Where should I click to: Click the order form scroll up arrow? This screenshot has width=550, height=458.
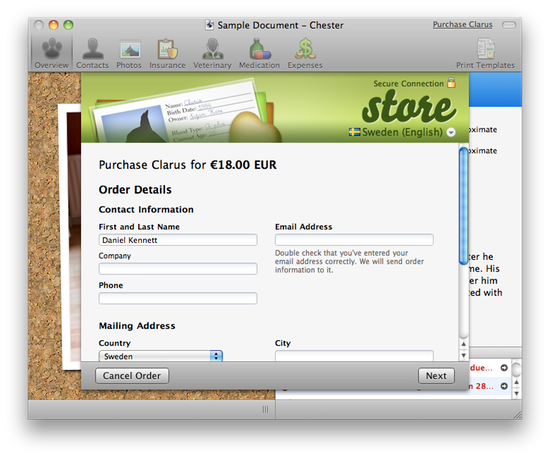point(464,344)
